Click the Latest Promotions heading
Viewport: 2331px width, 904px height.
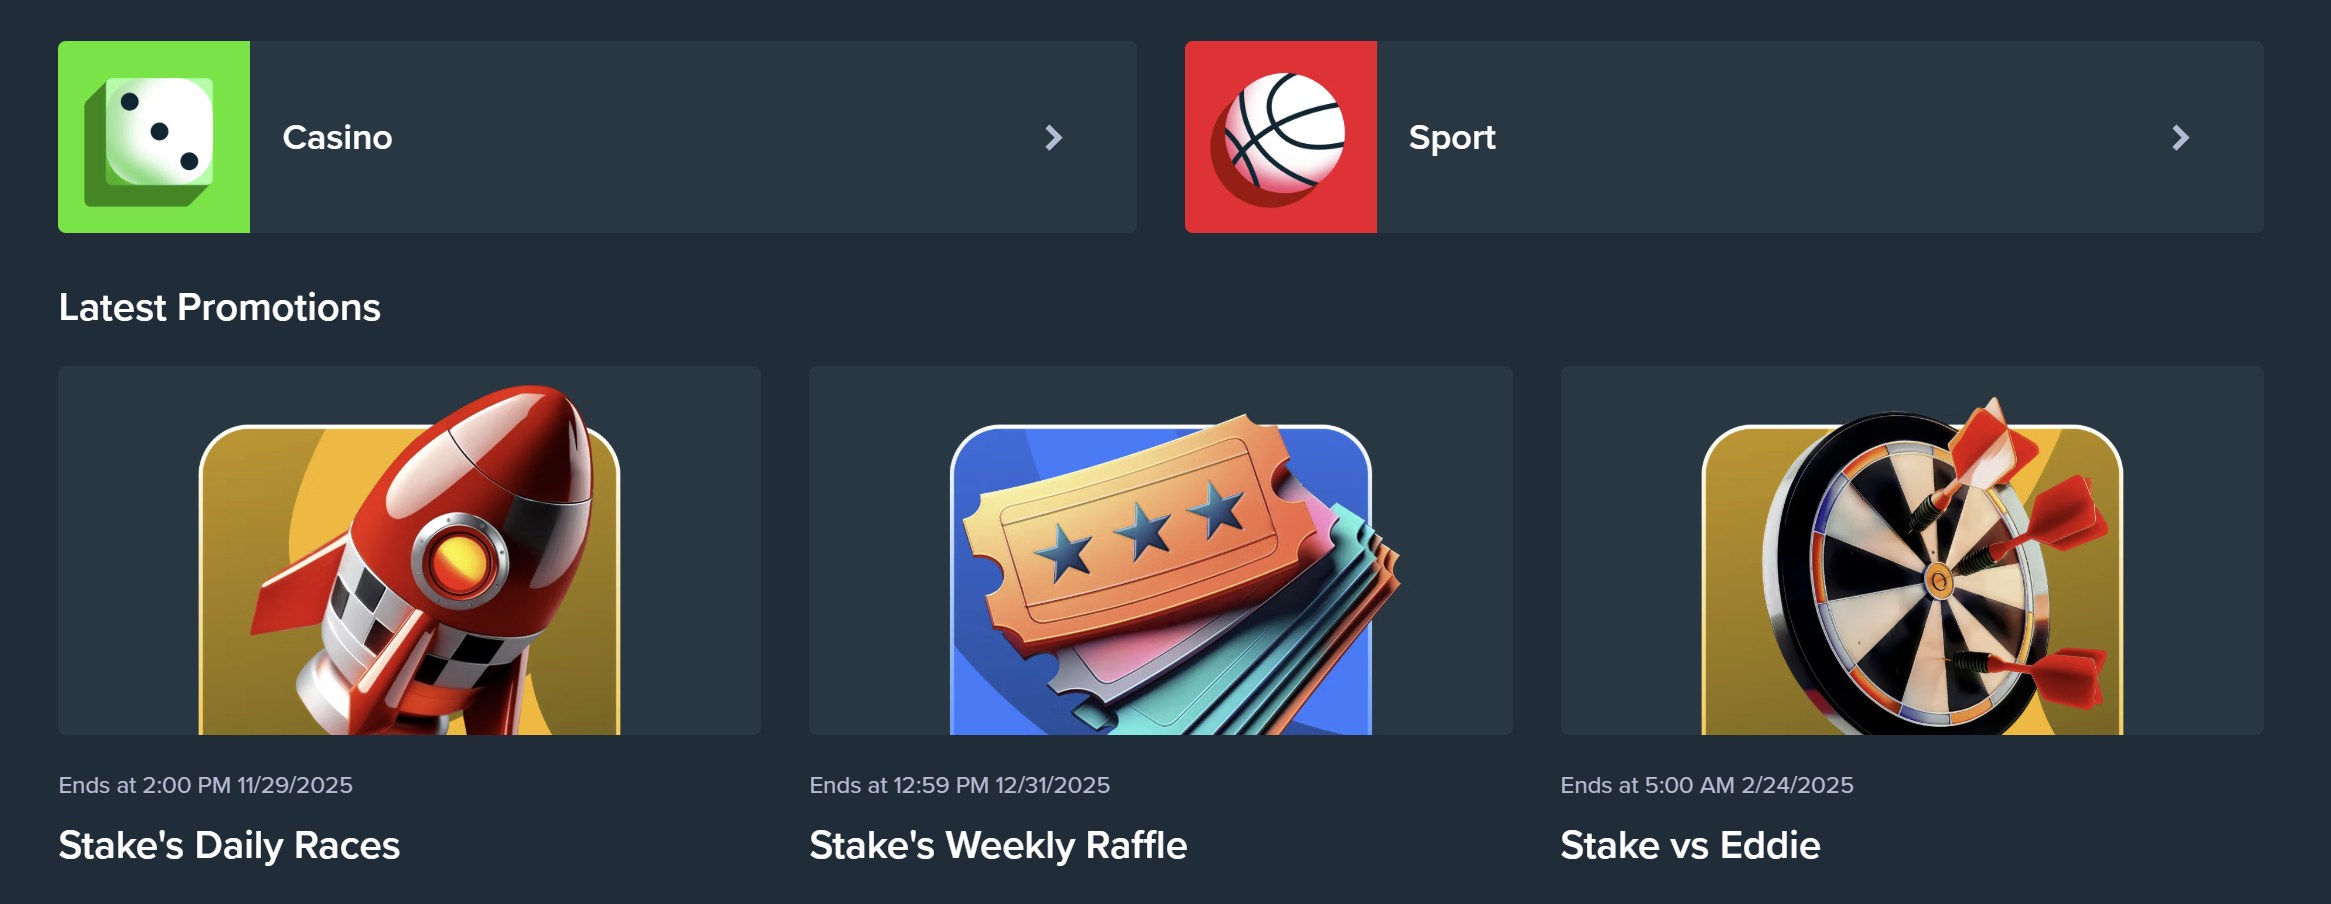(x=219, y=307)
